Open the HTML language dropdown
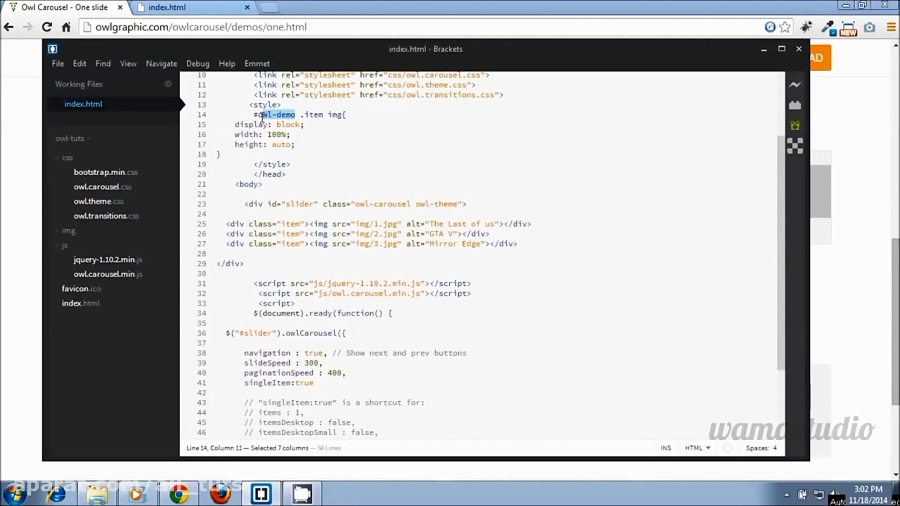The image size is (900, 506). [x=697, y=448]
